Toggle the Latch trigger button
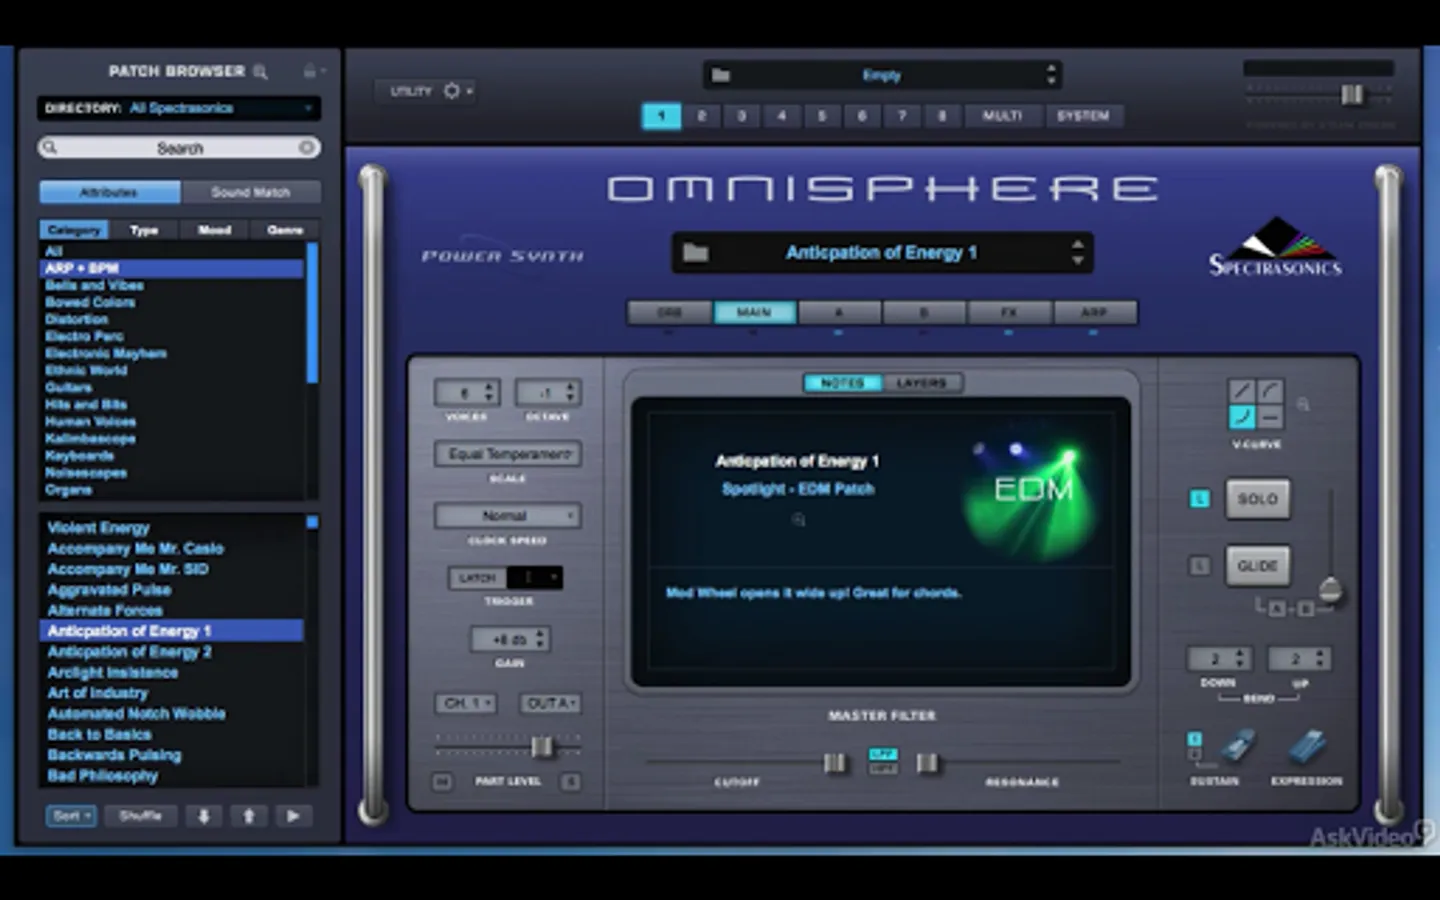 tap(477, 578)
